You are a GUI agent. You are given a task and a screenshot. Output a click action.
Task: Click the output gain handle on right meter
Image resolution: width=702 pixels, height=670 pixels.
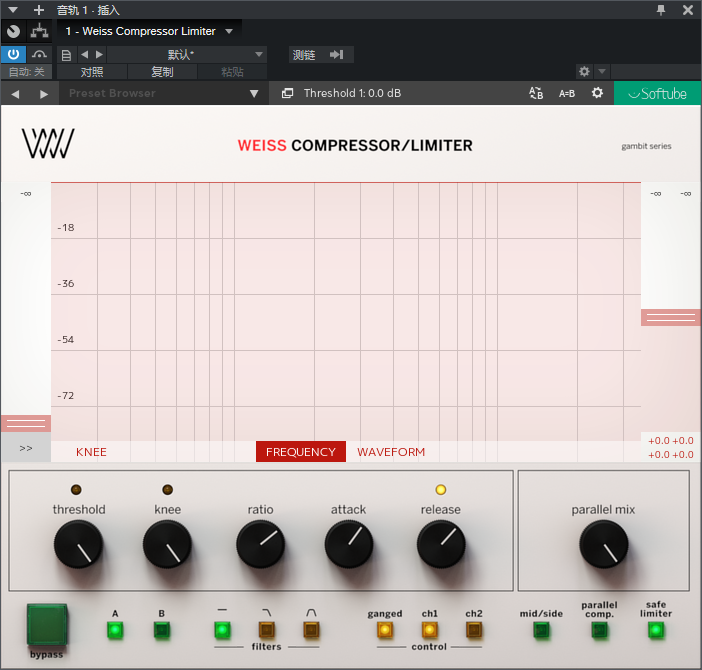pos(671,317)
